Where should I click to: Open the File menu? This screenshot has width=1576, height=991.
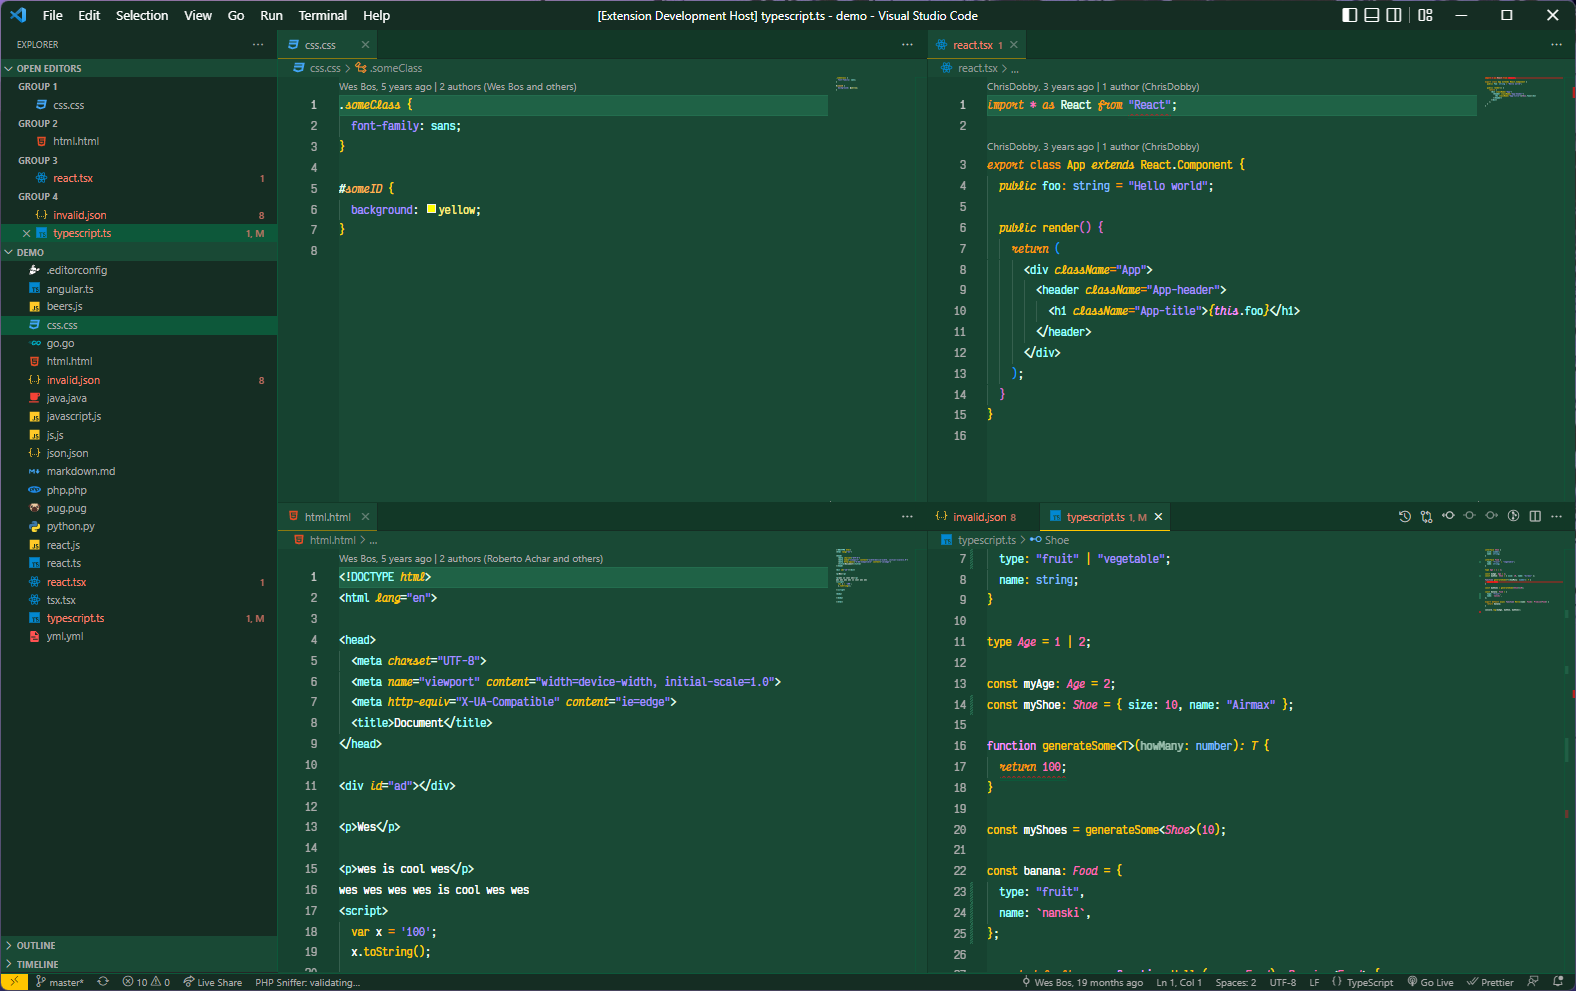tap(53, 15)
